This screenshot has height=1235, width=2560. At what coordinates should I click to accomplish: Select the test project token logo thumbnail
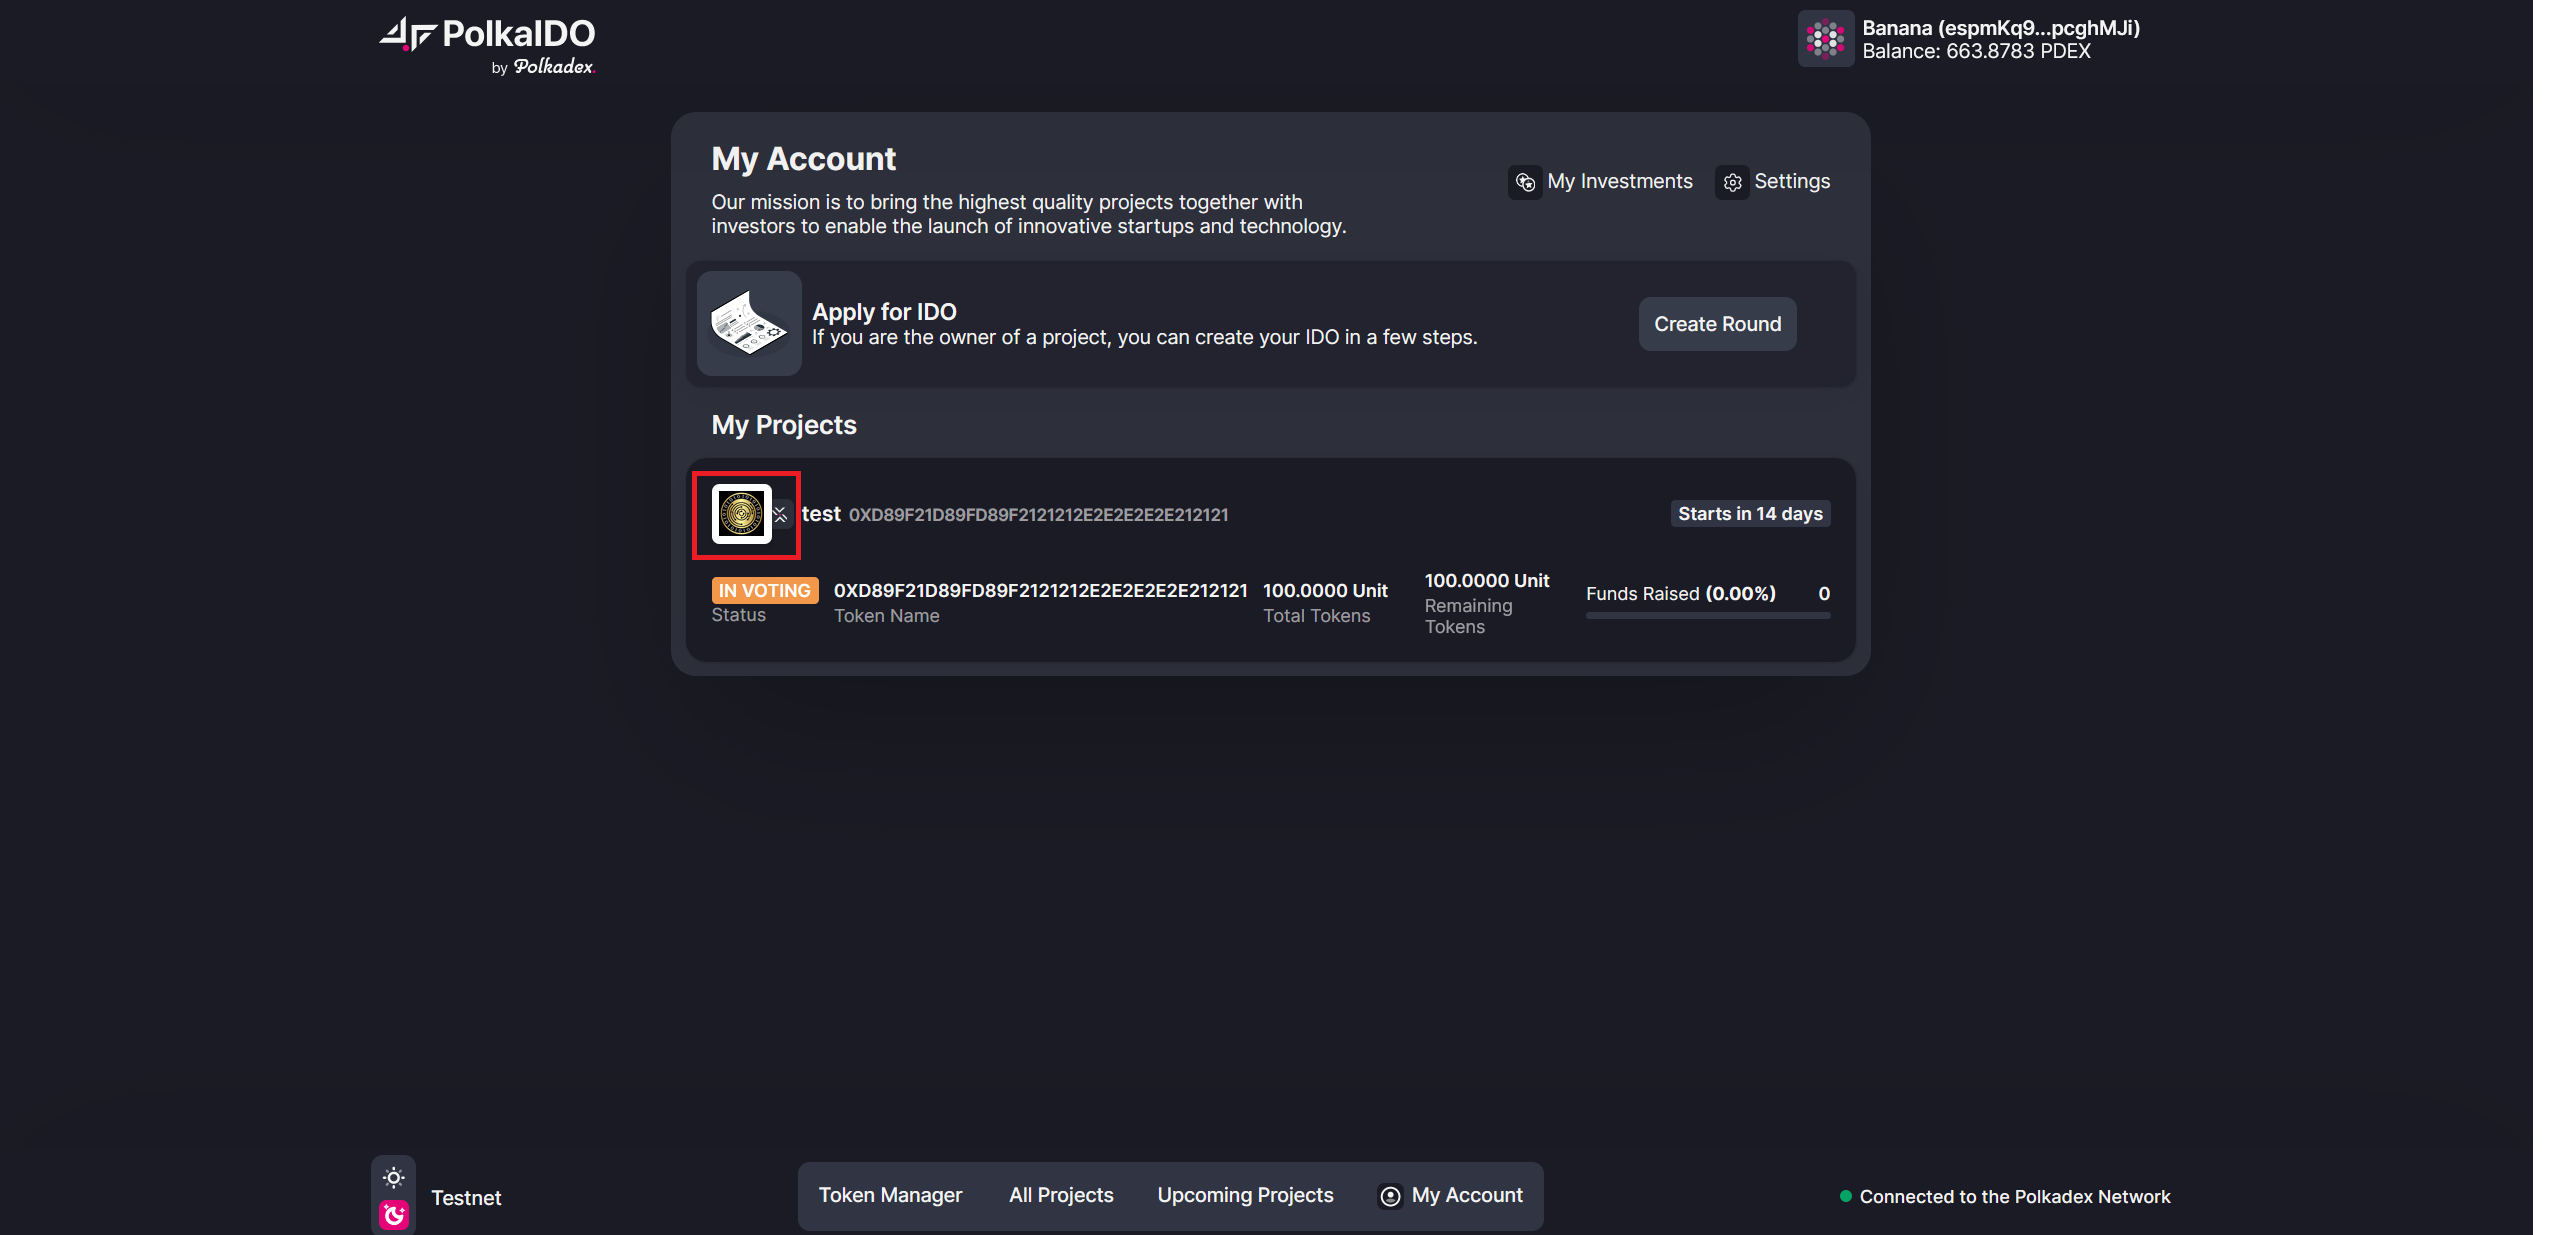pos(741,515)
